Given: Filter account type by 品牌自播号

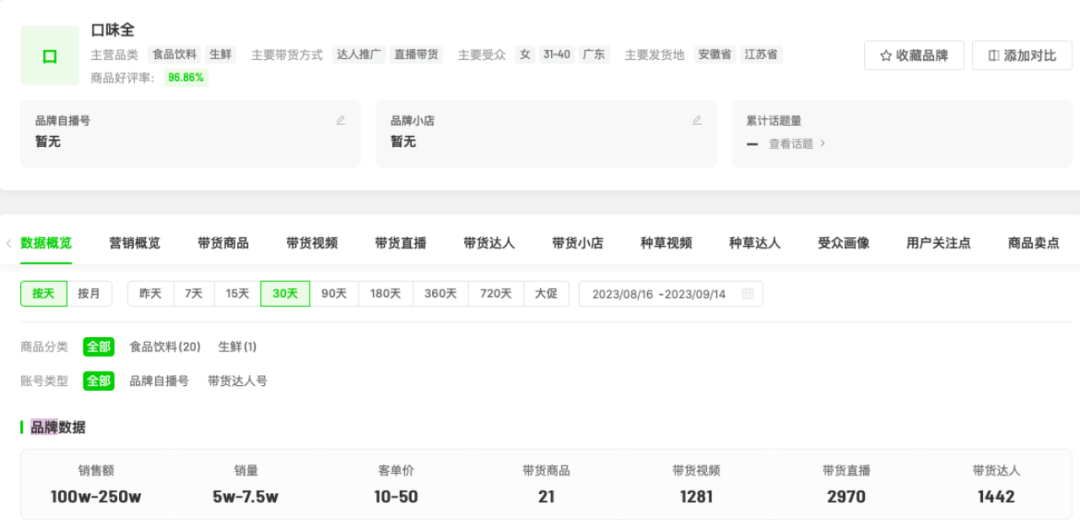Looking at the screenshot, I should [159, 381].
